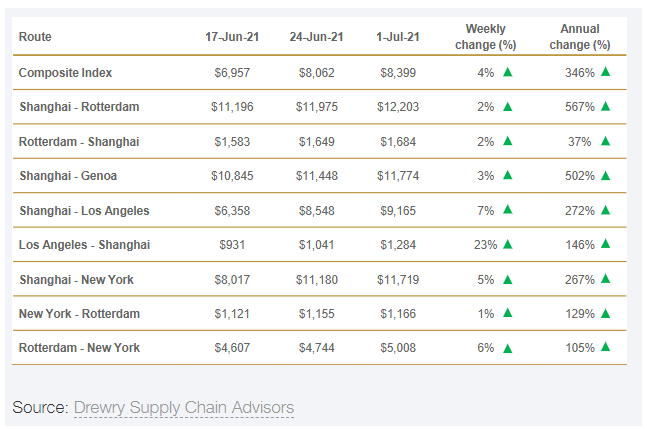Click green arrow for Shanghai - Rotterdam annual change
The width and height of the screenshot is (647, 429).
(x=605, y=107)
